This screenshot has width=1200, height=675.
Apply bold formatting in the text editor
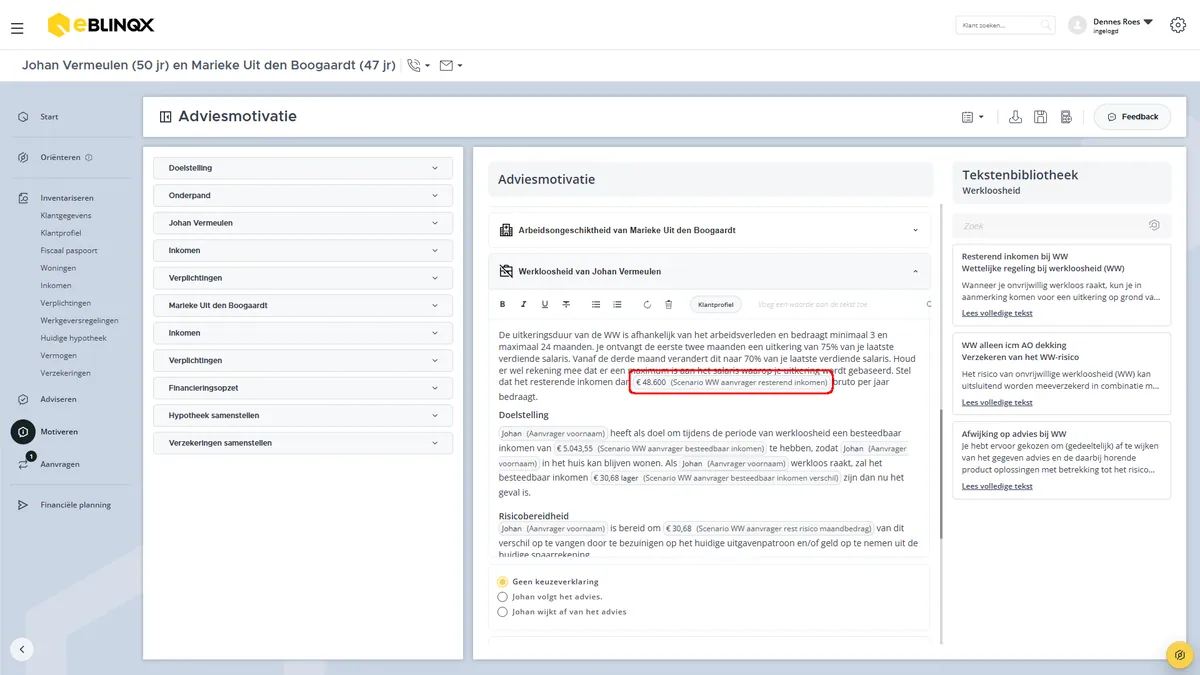(x=502, y=304)
